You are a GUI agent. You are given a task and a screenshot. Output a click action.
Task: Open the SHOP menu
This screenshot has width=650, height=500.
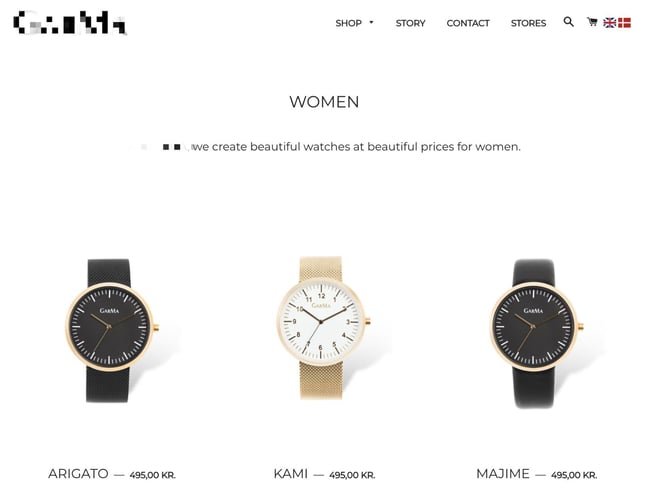pyautogui.click(x=349, y=23)
